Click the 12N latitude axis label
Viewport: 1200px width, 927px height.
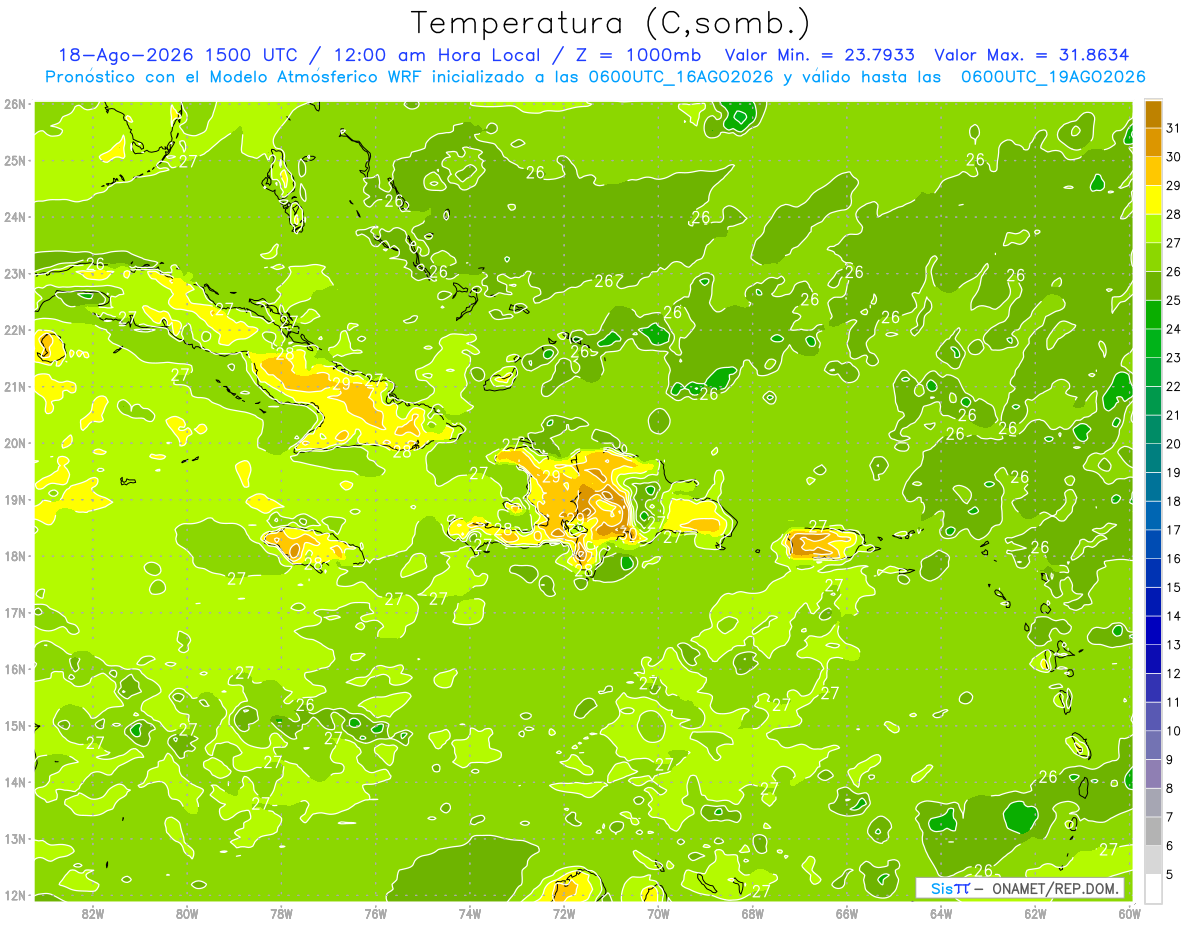point(15,895)
